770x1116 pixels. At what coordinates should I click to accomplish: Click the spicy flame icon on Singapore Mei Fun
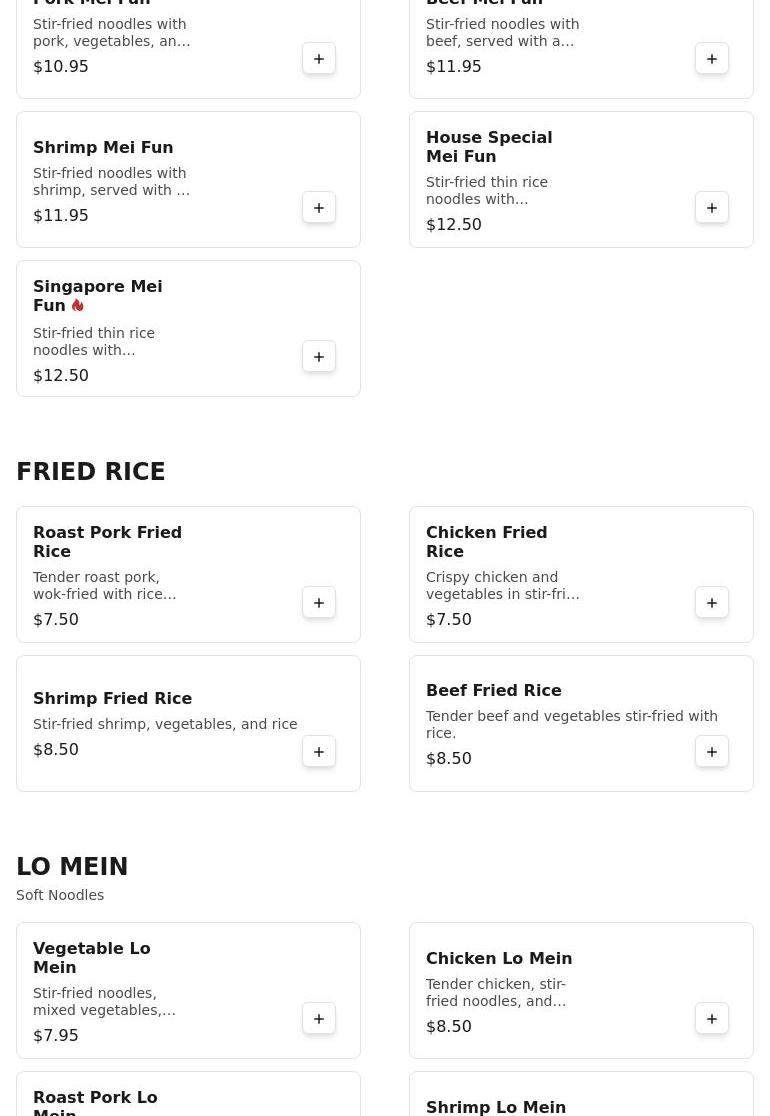pyautogui.click(x=78, y=305)
